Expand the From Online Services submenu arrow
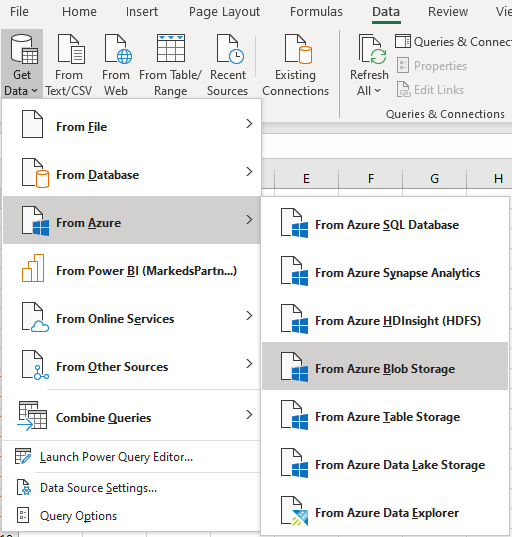Viewport: 512px width, 537px height. click(249, 315)
